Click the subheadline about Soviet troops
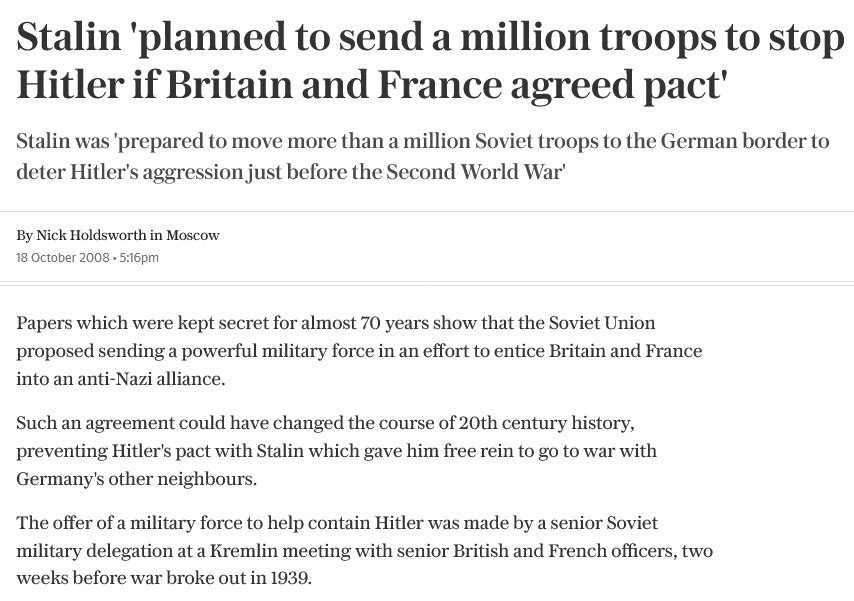 coord(423,156)
